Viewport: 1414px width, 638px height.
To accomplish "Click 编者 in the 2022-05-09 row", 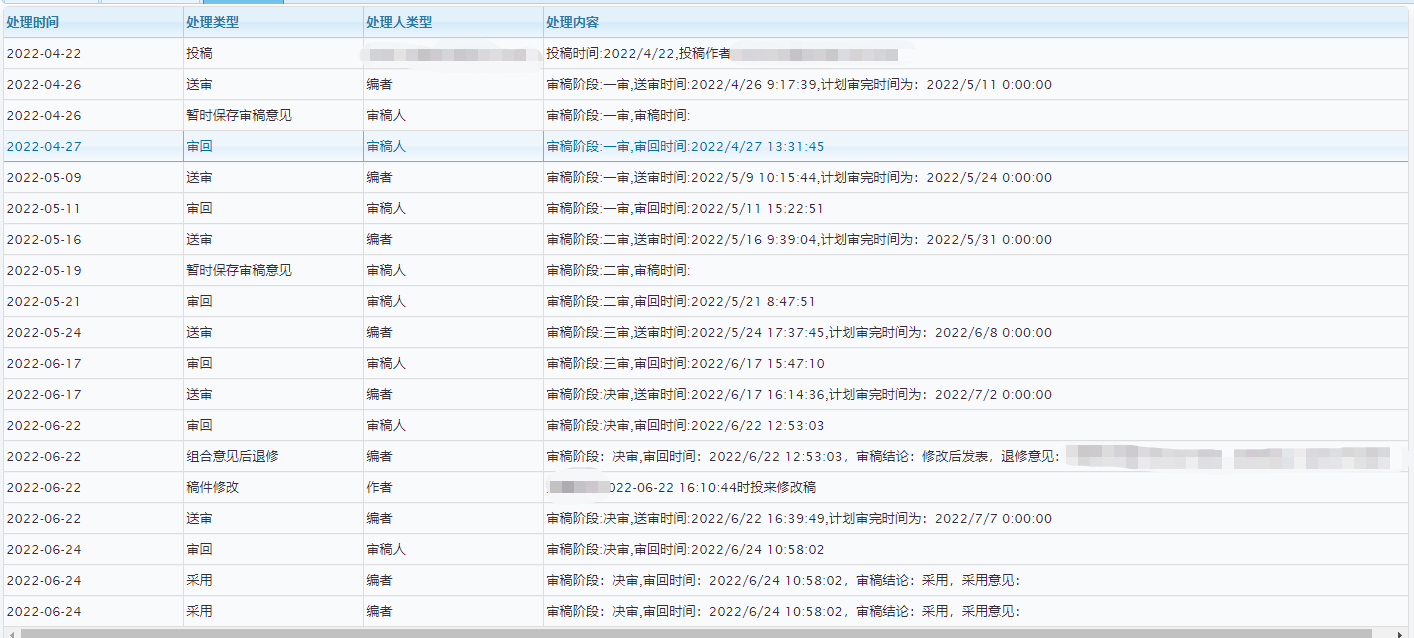I will [379, 178].
